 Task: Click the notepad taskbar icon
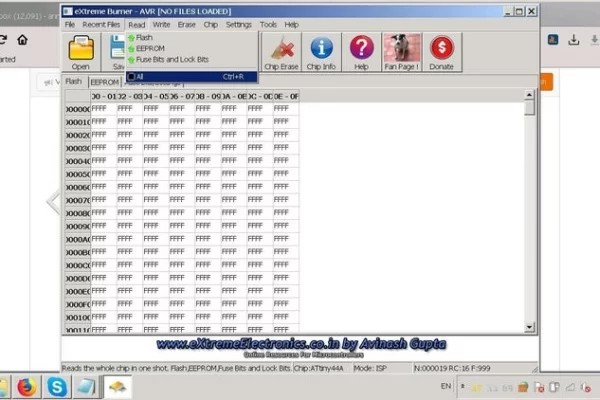coord(86,387)
